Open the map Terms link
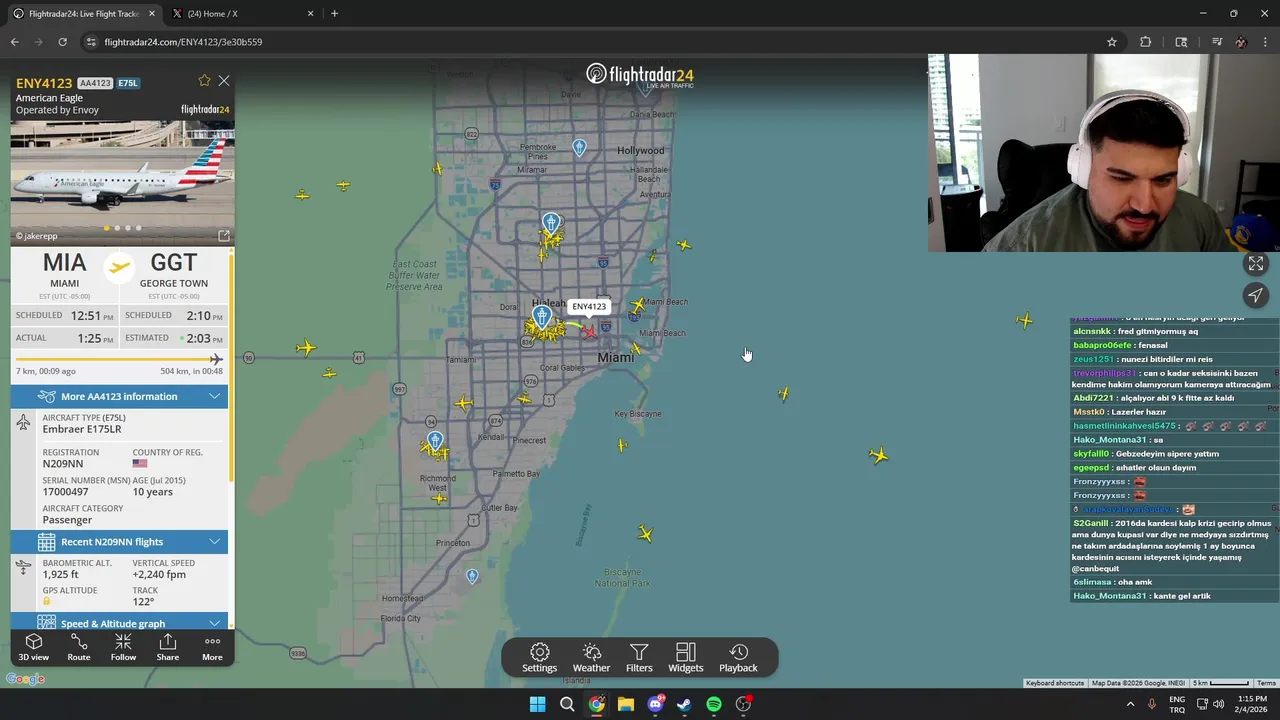The image size is (1280, 720). 1266,683
